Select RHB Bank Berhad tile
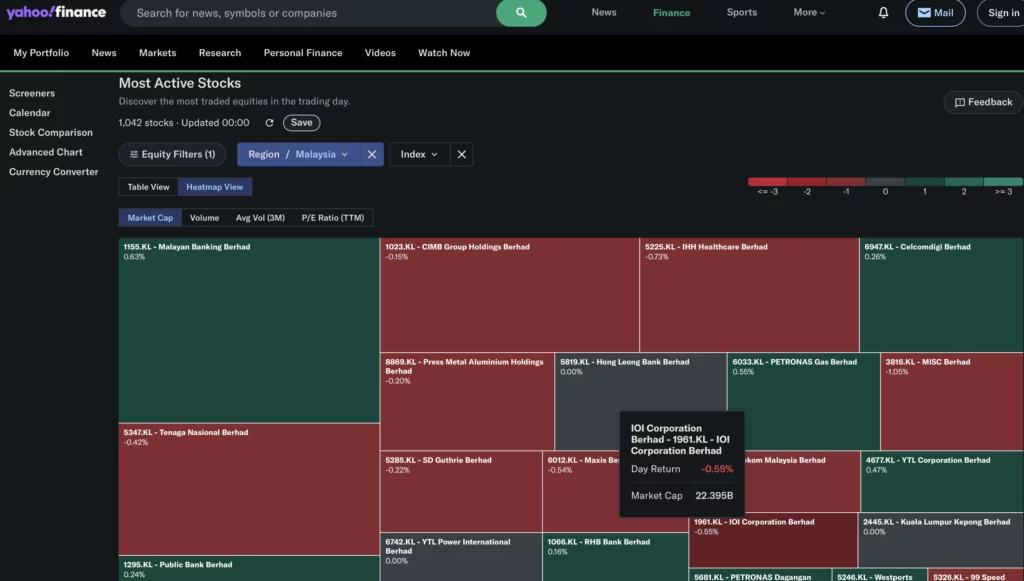 click(615, 557)
